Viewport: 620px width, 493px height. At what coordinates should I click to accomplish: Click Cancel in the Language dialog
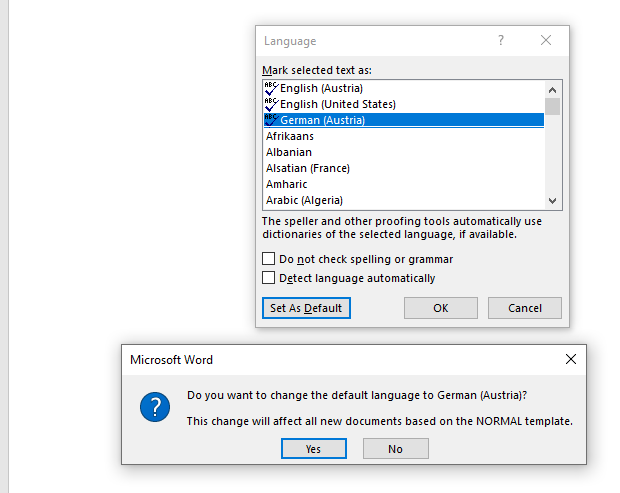pos(525,308)
